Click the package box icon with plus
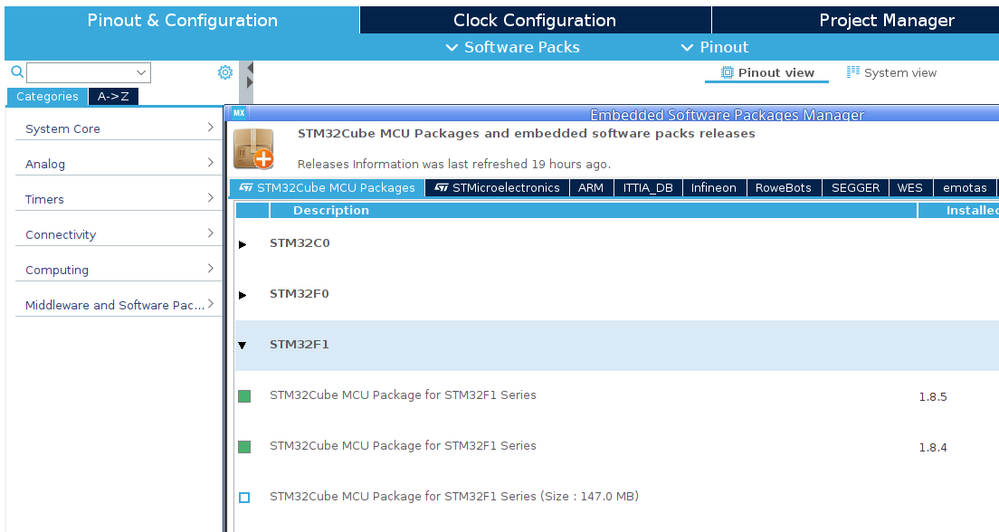This screenshot has height=532, width=999. coord(254,149)
